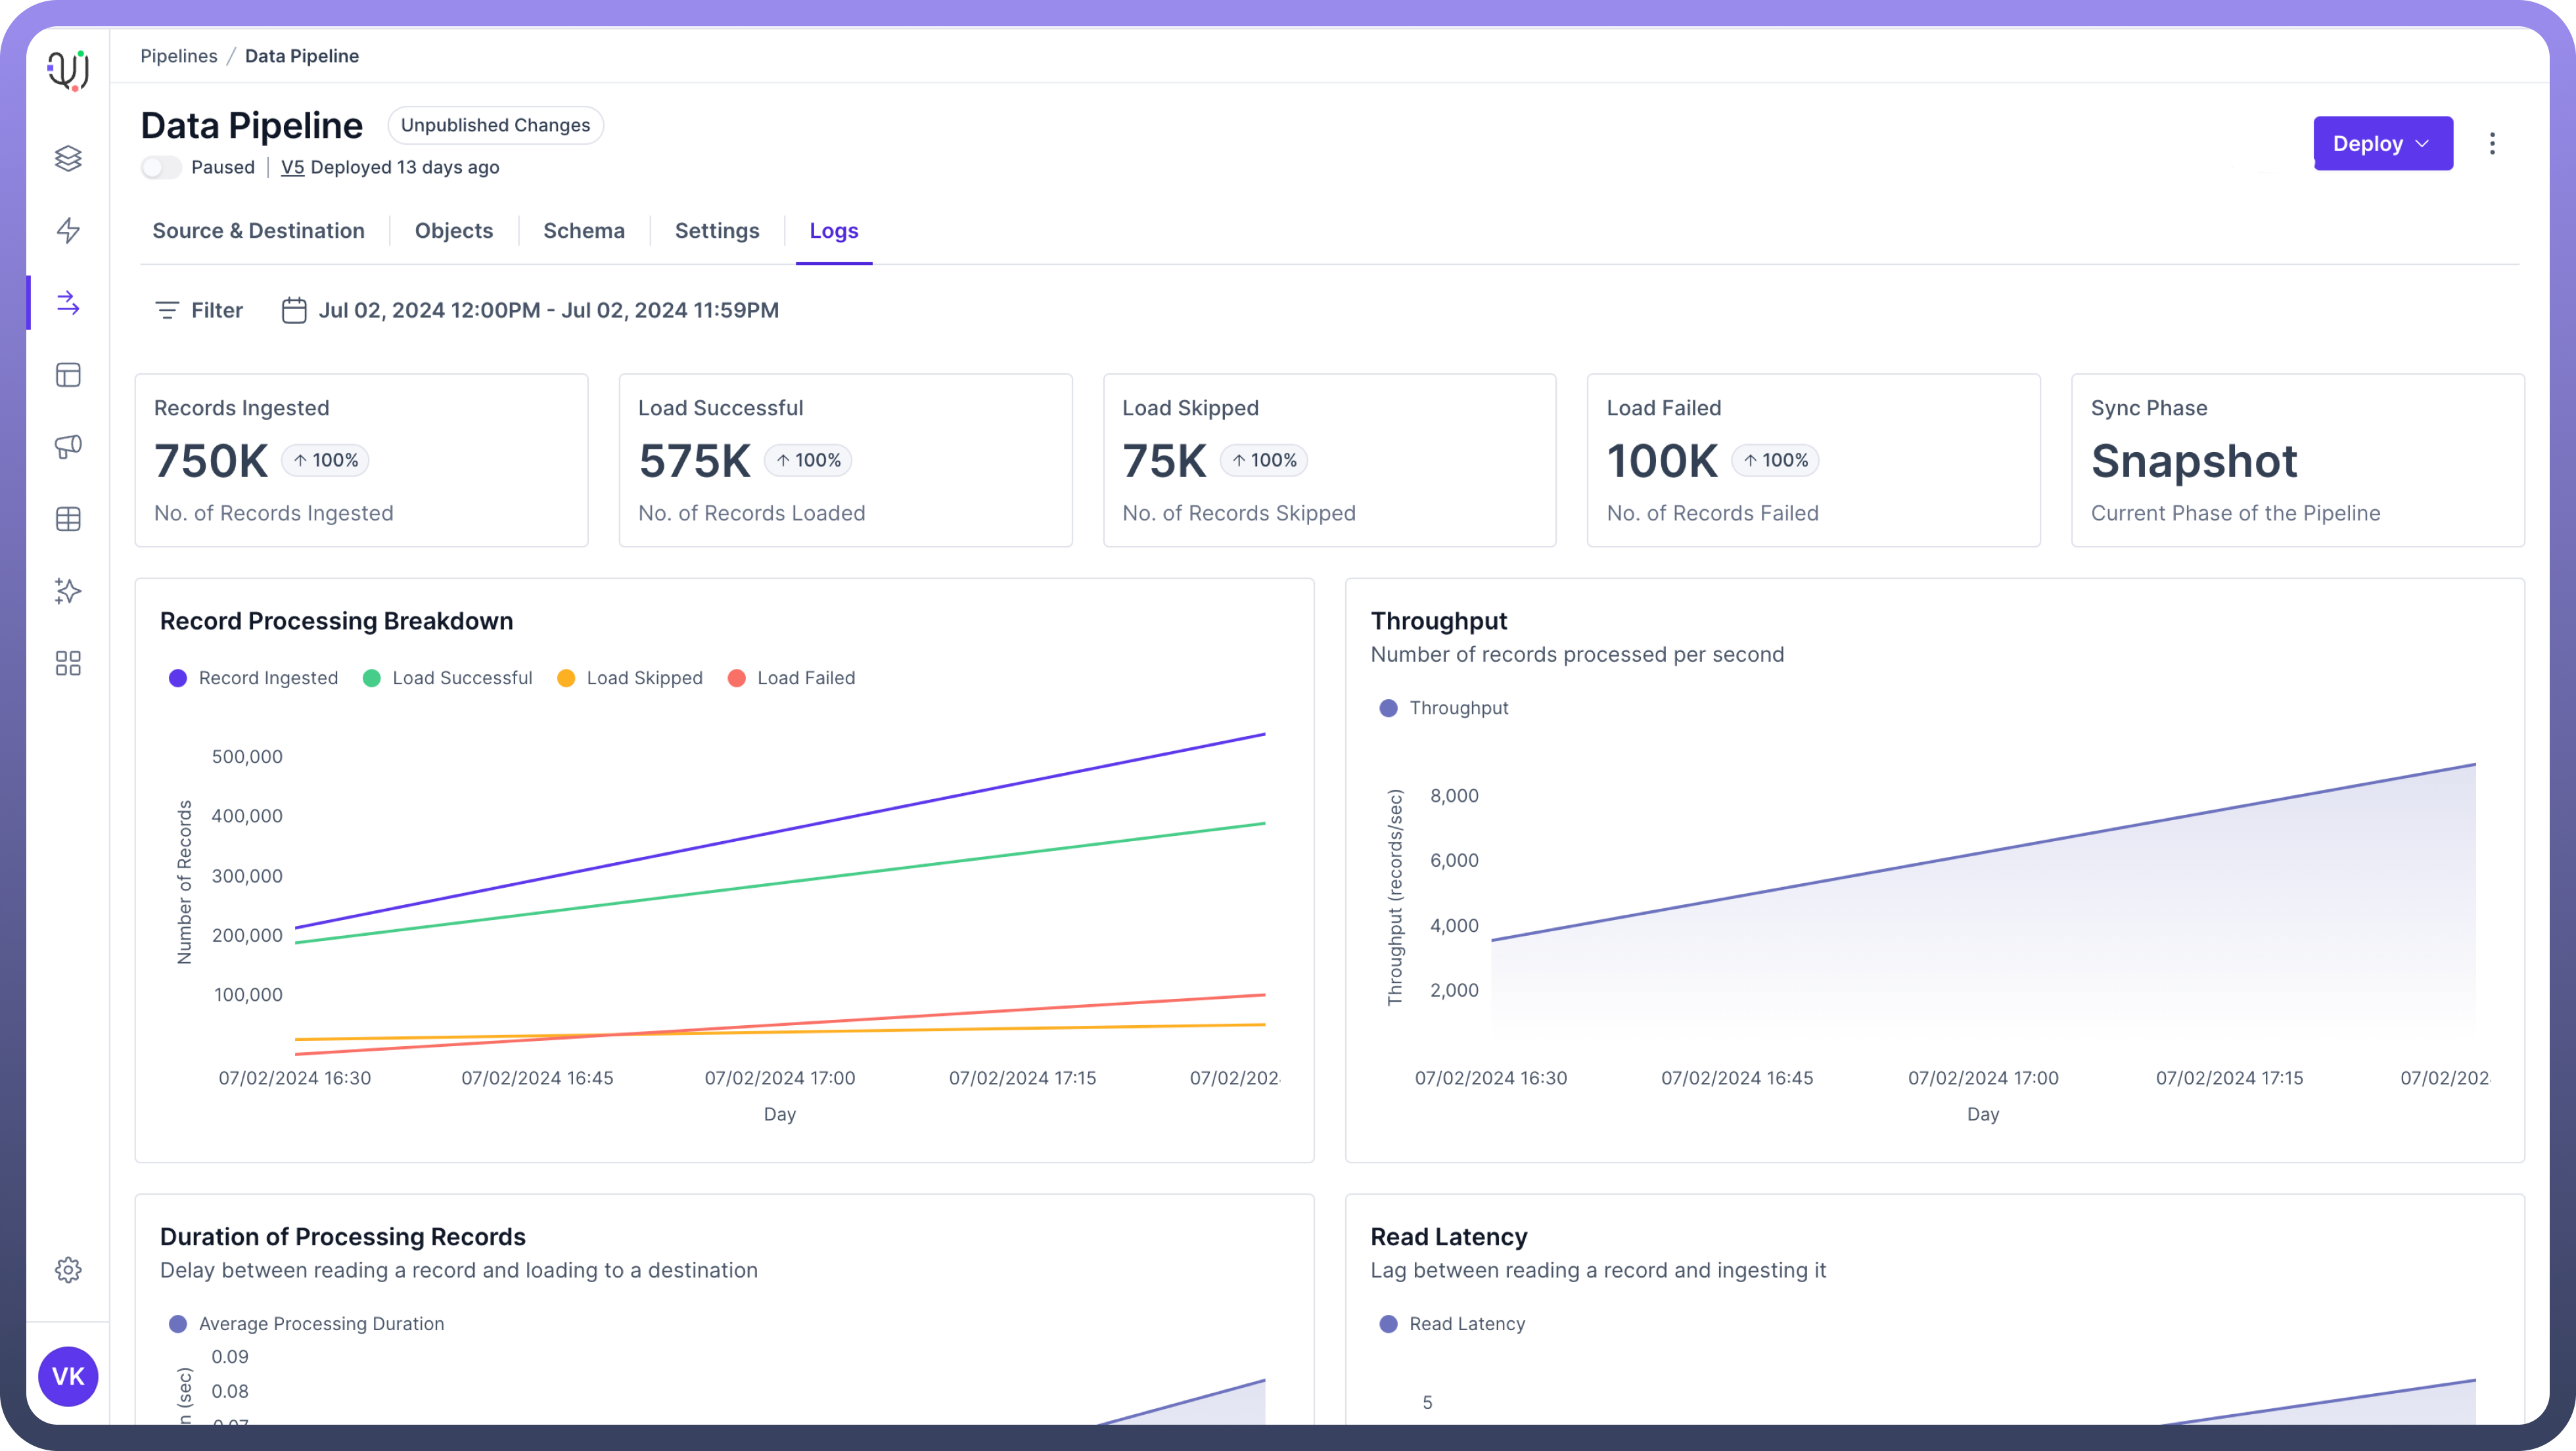The height and width of the screenshot is (1451, 2576).
Task: Select the pipelines arrows sidebar icon
Action: tap(68, 303)
